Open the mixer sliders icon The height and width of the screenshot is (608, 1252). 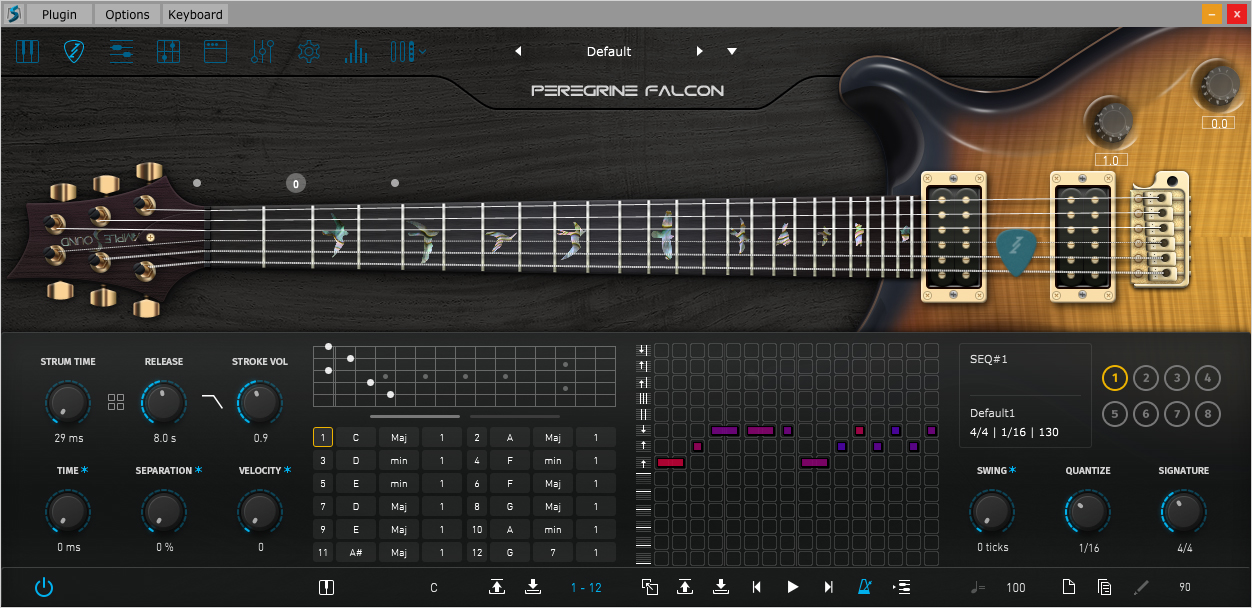point(262,51)
